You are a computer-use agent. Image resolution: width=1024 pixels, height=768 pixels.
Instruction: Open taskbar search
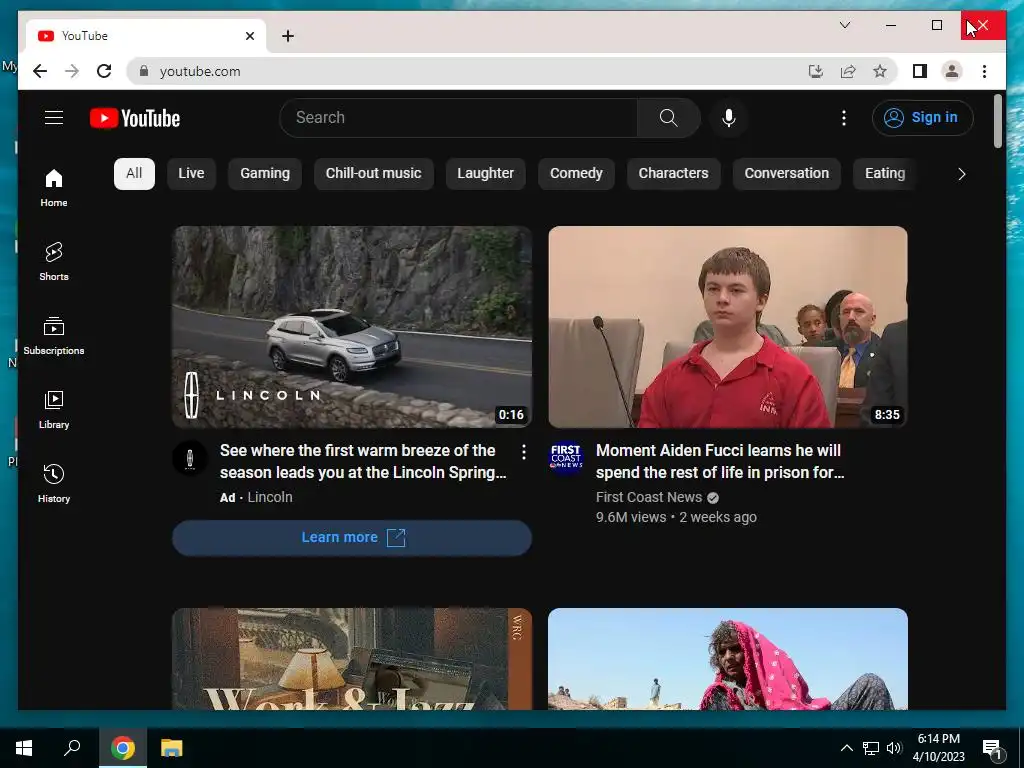72,748
